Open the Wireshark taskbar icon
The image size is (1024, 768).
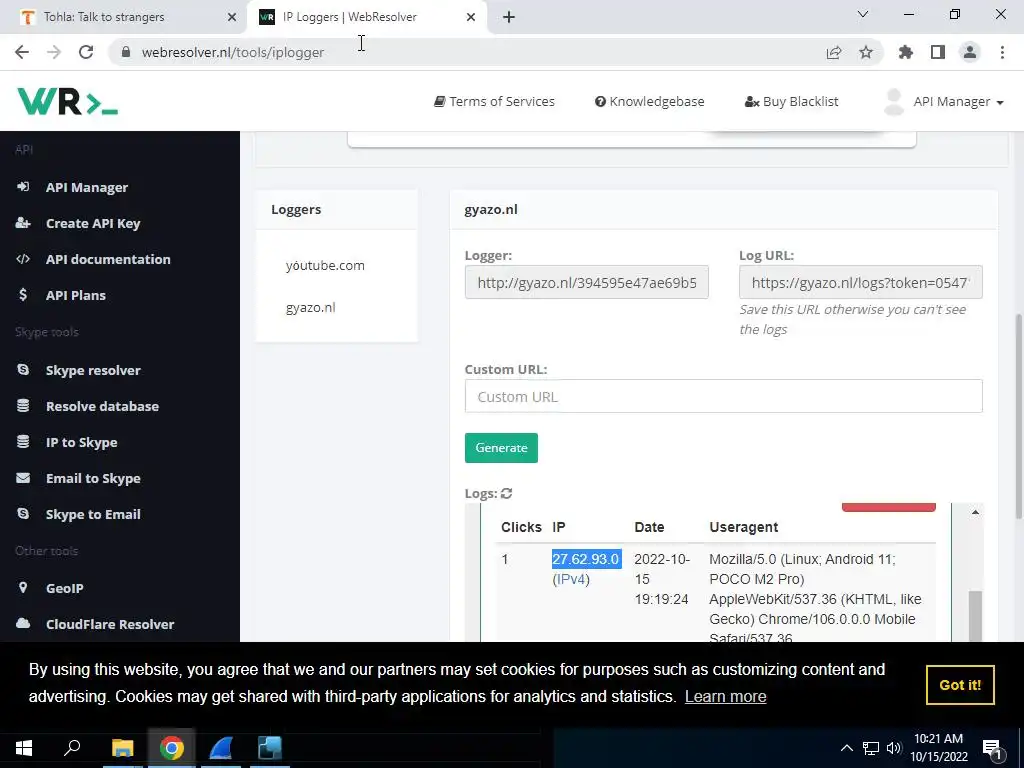221,748
